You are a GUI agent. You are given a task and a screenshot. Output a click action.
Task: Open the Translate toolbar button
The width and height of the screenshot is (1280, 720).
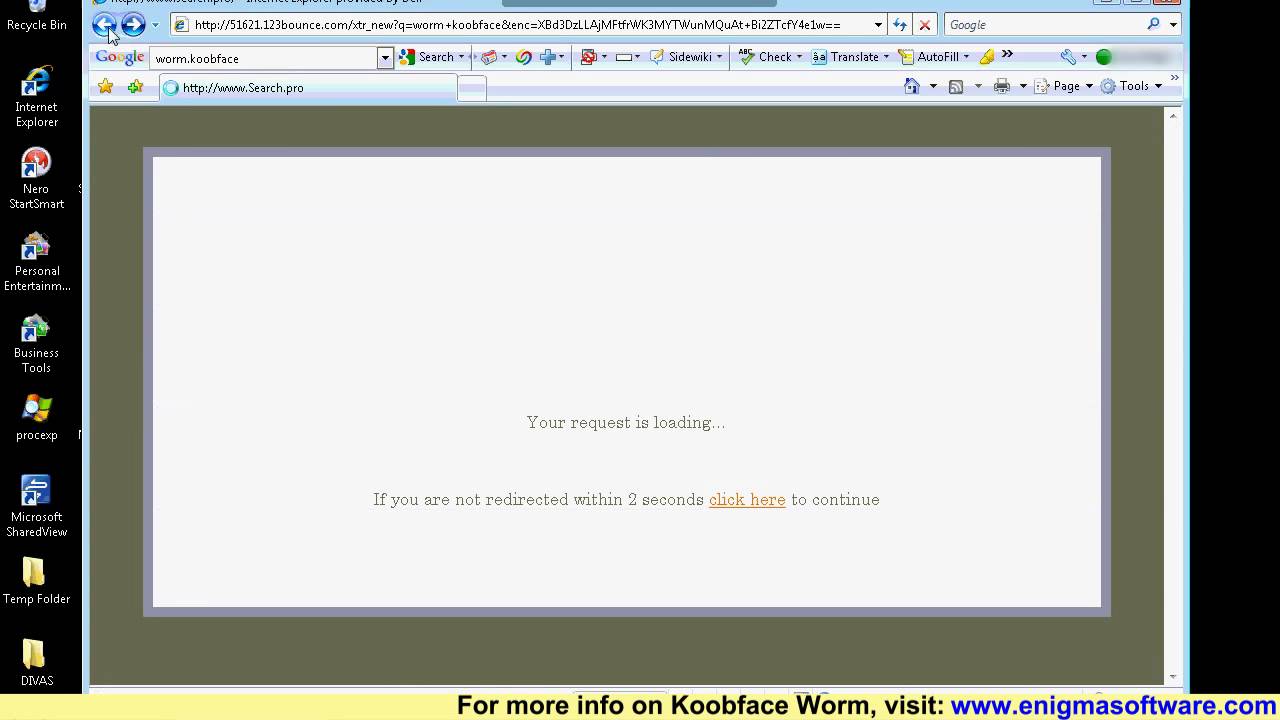(x=849, y=57)
